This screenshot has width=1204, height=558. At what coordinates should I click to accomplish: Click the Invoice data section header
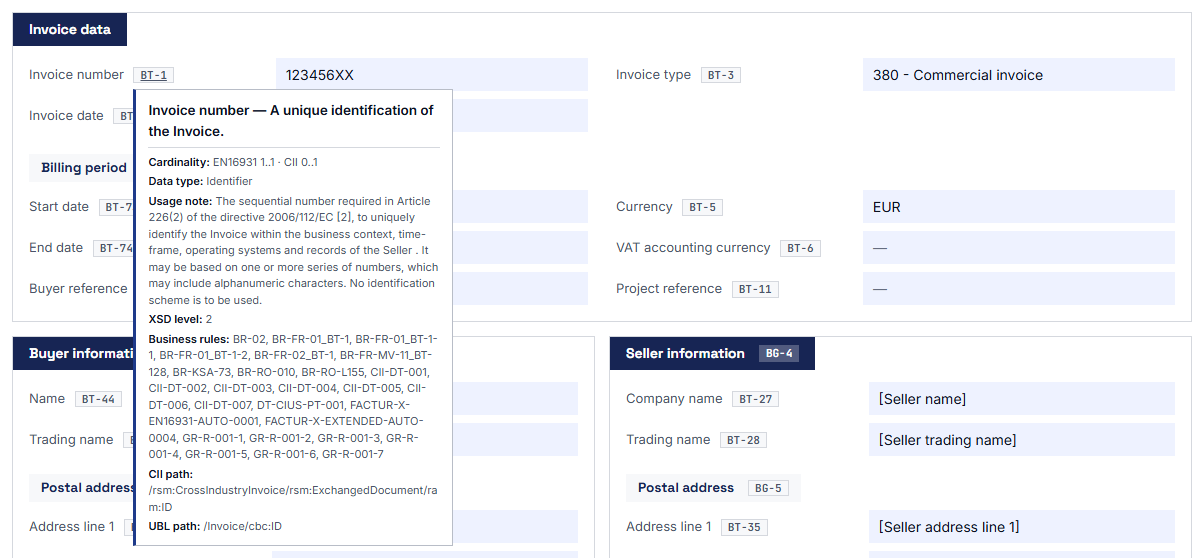click(x=70, y=30)
